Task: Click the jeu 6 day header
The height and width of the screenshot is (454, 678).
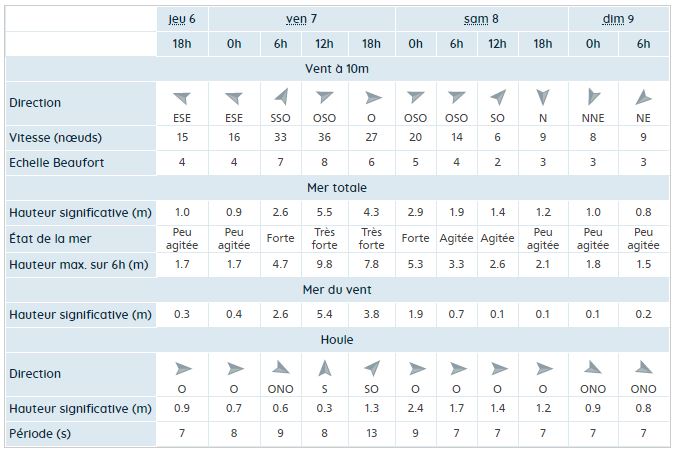Action: pos(182,19)
